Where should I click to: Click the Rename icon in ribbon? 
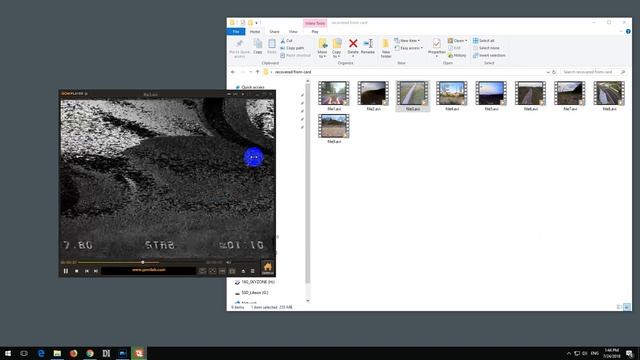coord(368,47)
